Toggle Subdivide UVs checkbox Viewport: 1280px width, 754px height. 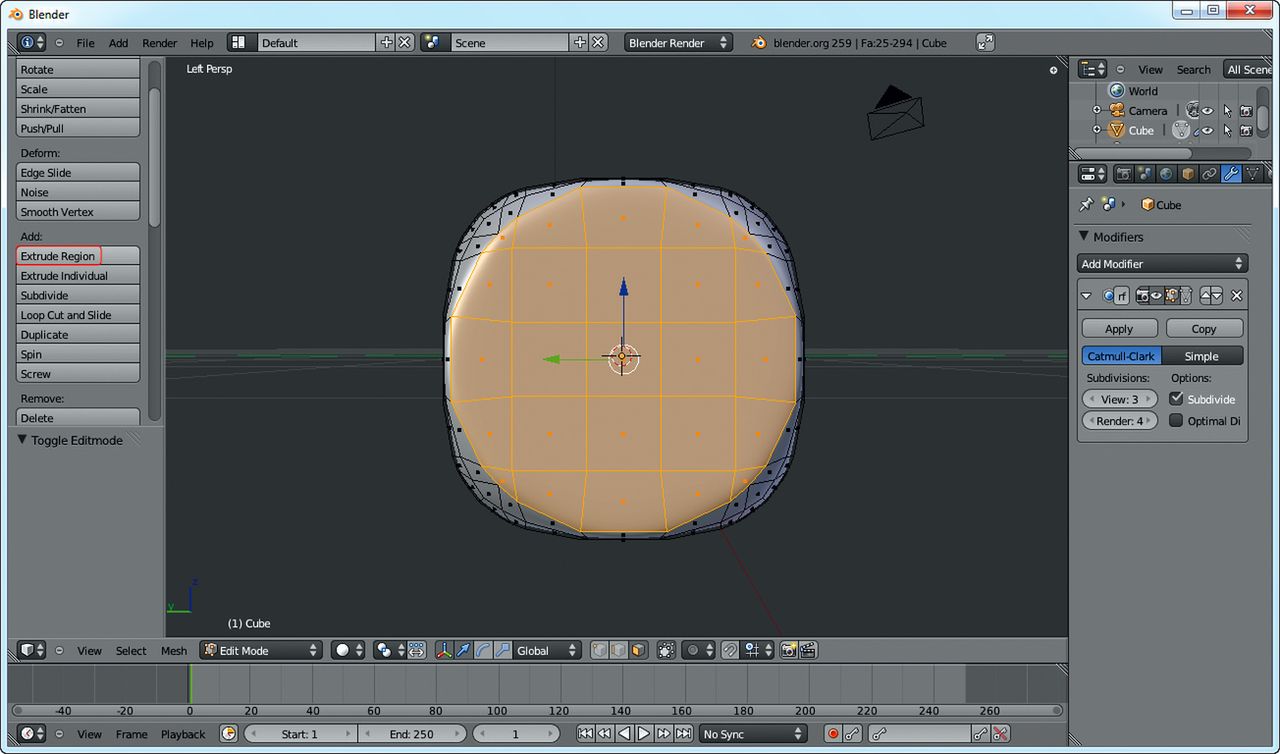pyautogui.click(x=1176, y=399)
